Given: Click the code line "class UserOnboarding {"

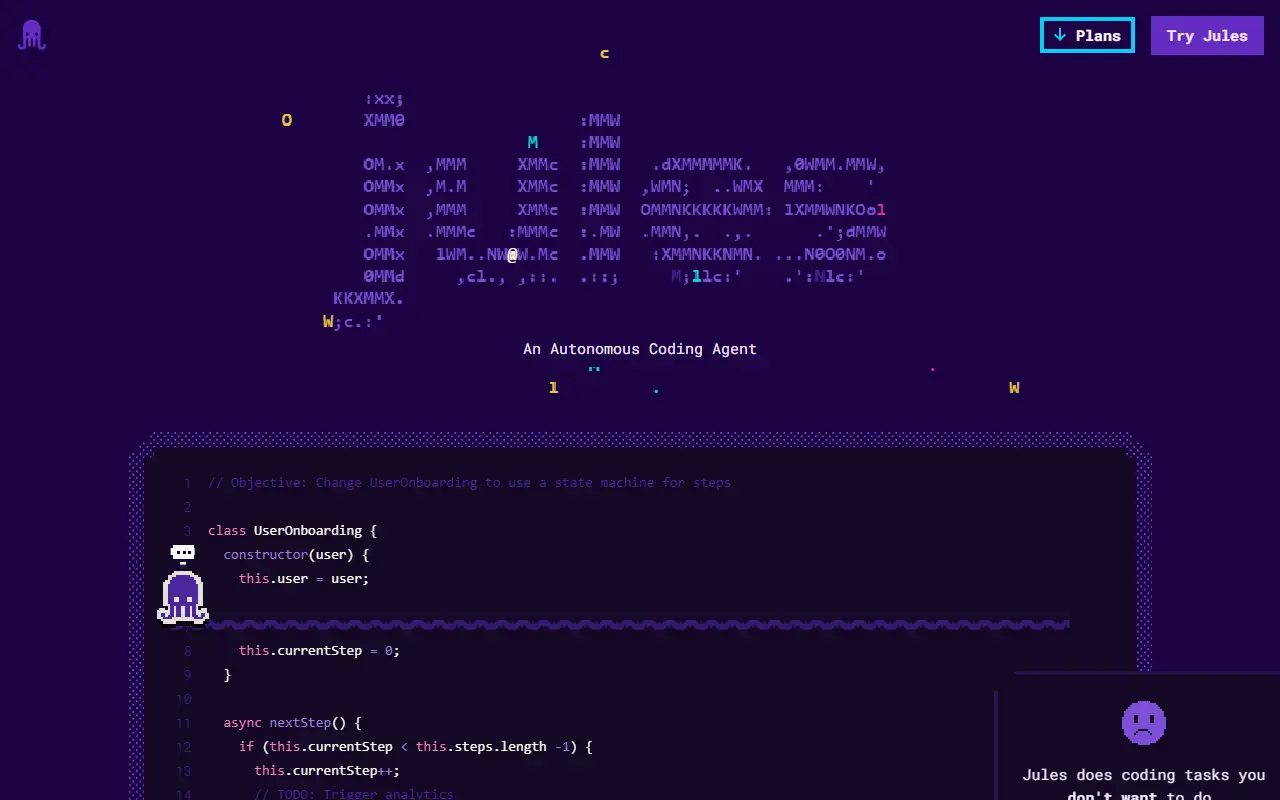Looking at the screenshot, I should coord(292,530).
